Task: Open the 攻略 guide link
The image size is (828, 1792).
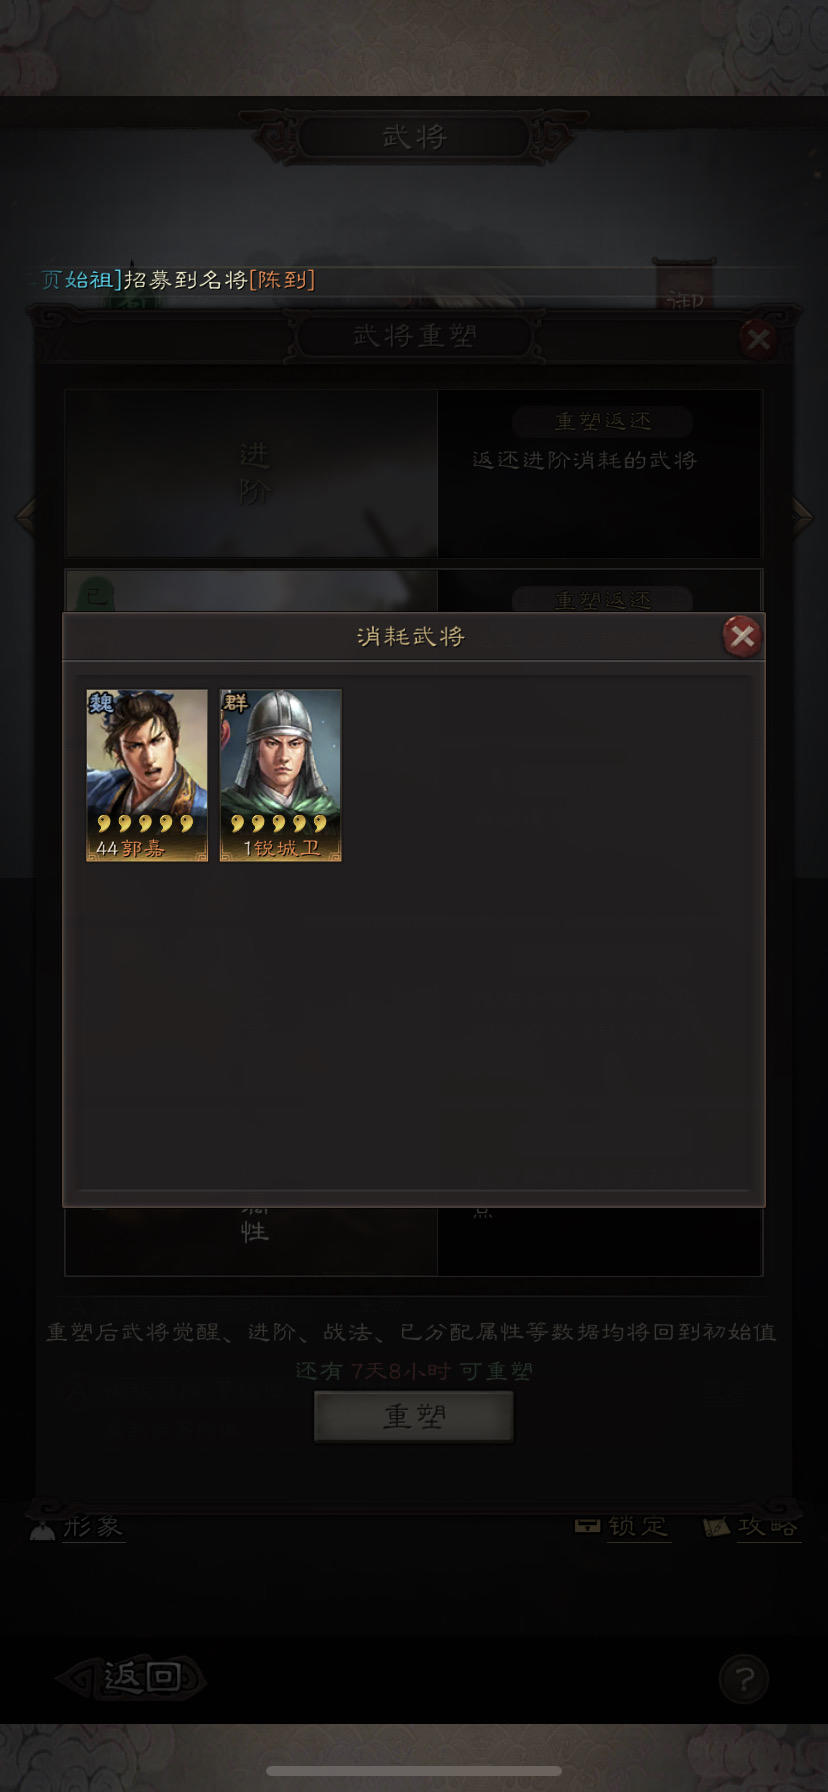Action: tap(751, 1526)
